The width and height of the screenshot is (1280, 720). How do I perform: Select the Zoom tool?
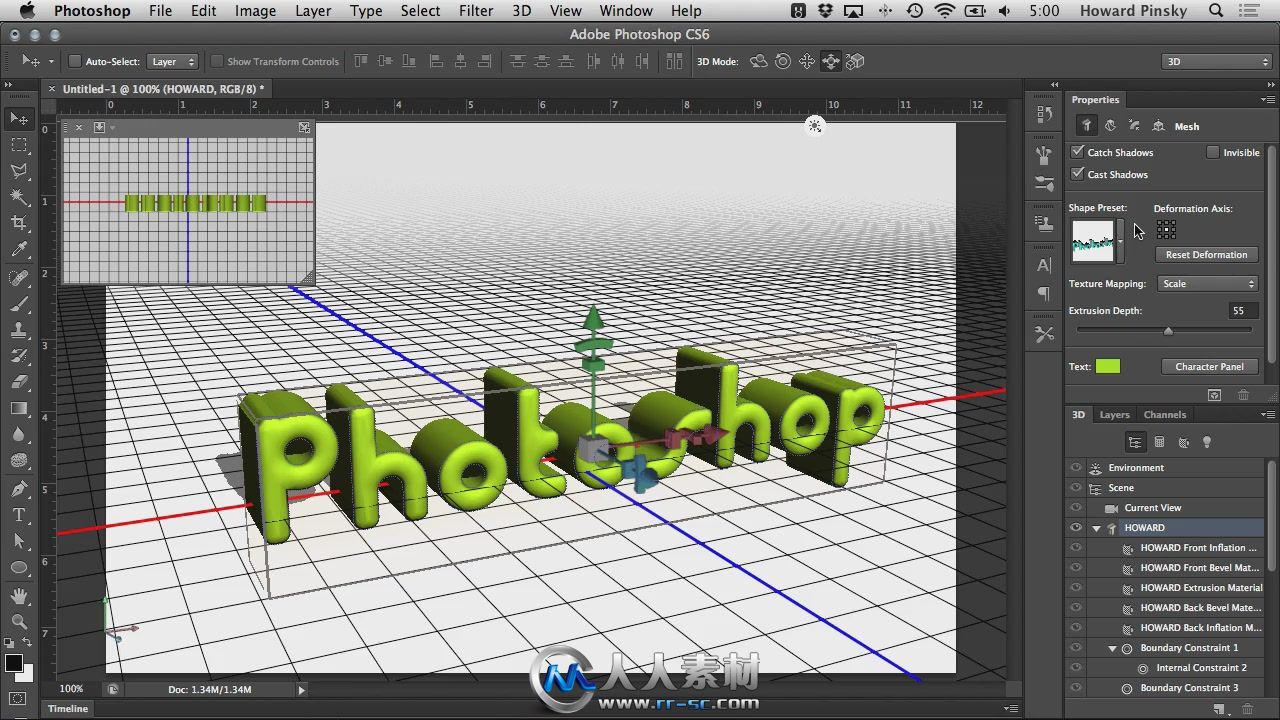19,621
